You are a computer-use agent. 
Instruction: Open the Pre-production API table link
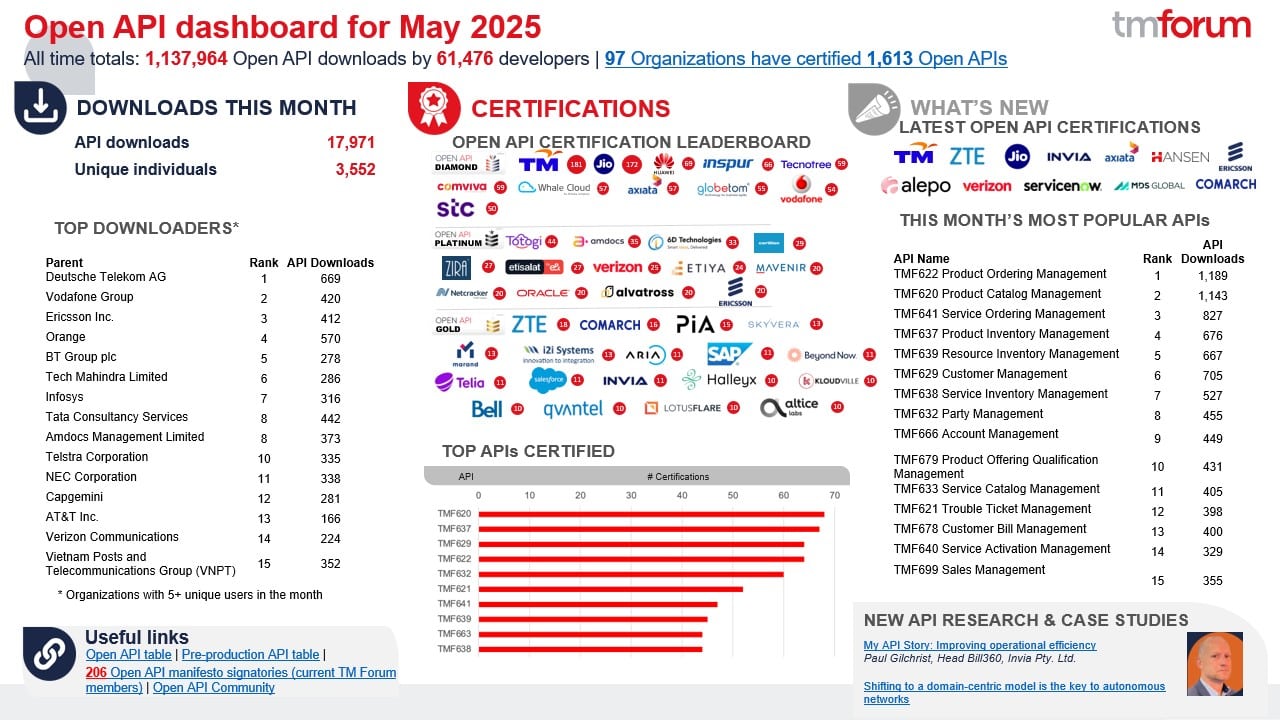point(249,655)
